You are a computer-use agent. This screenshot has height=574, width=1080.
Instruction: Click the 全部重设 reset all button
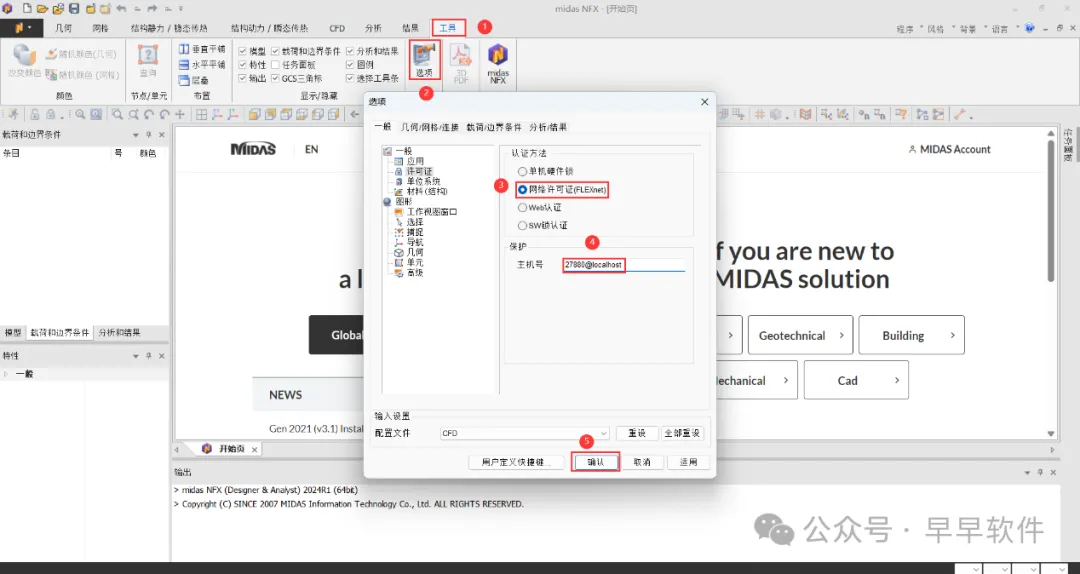point(682,433)
